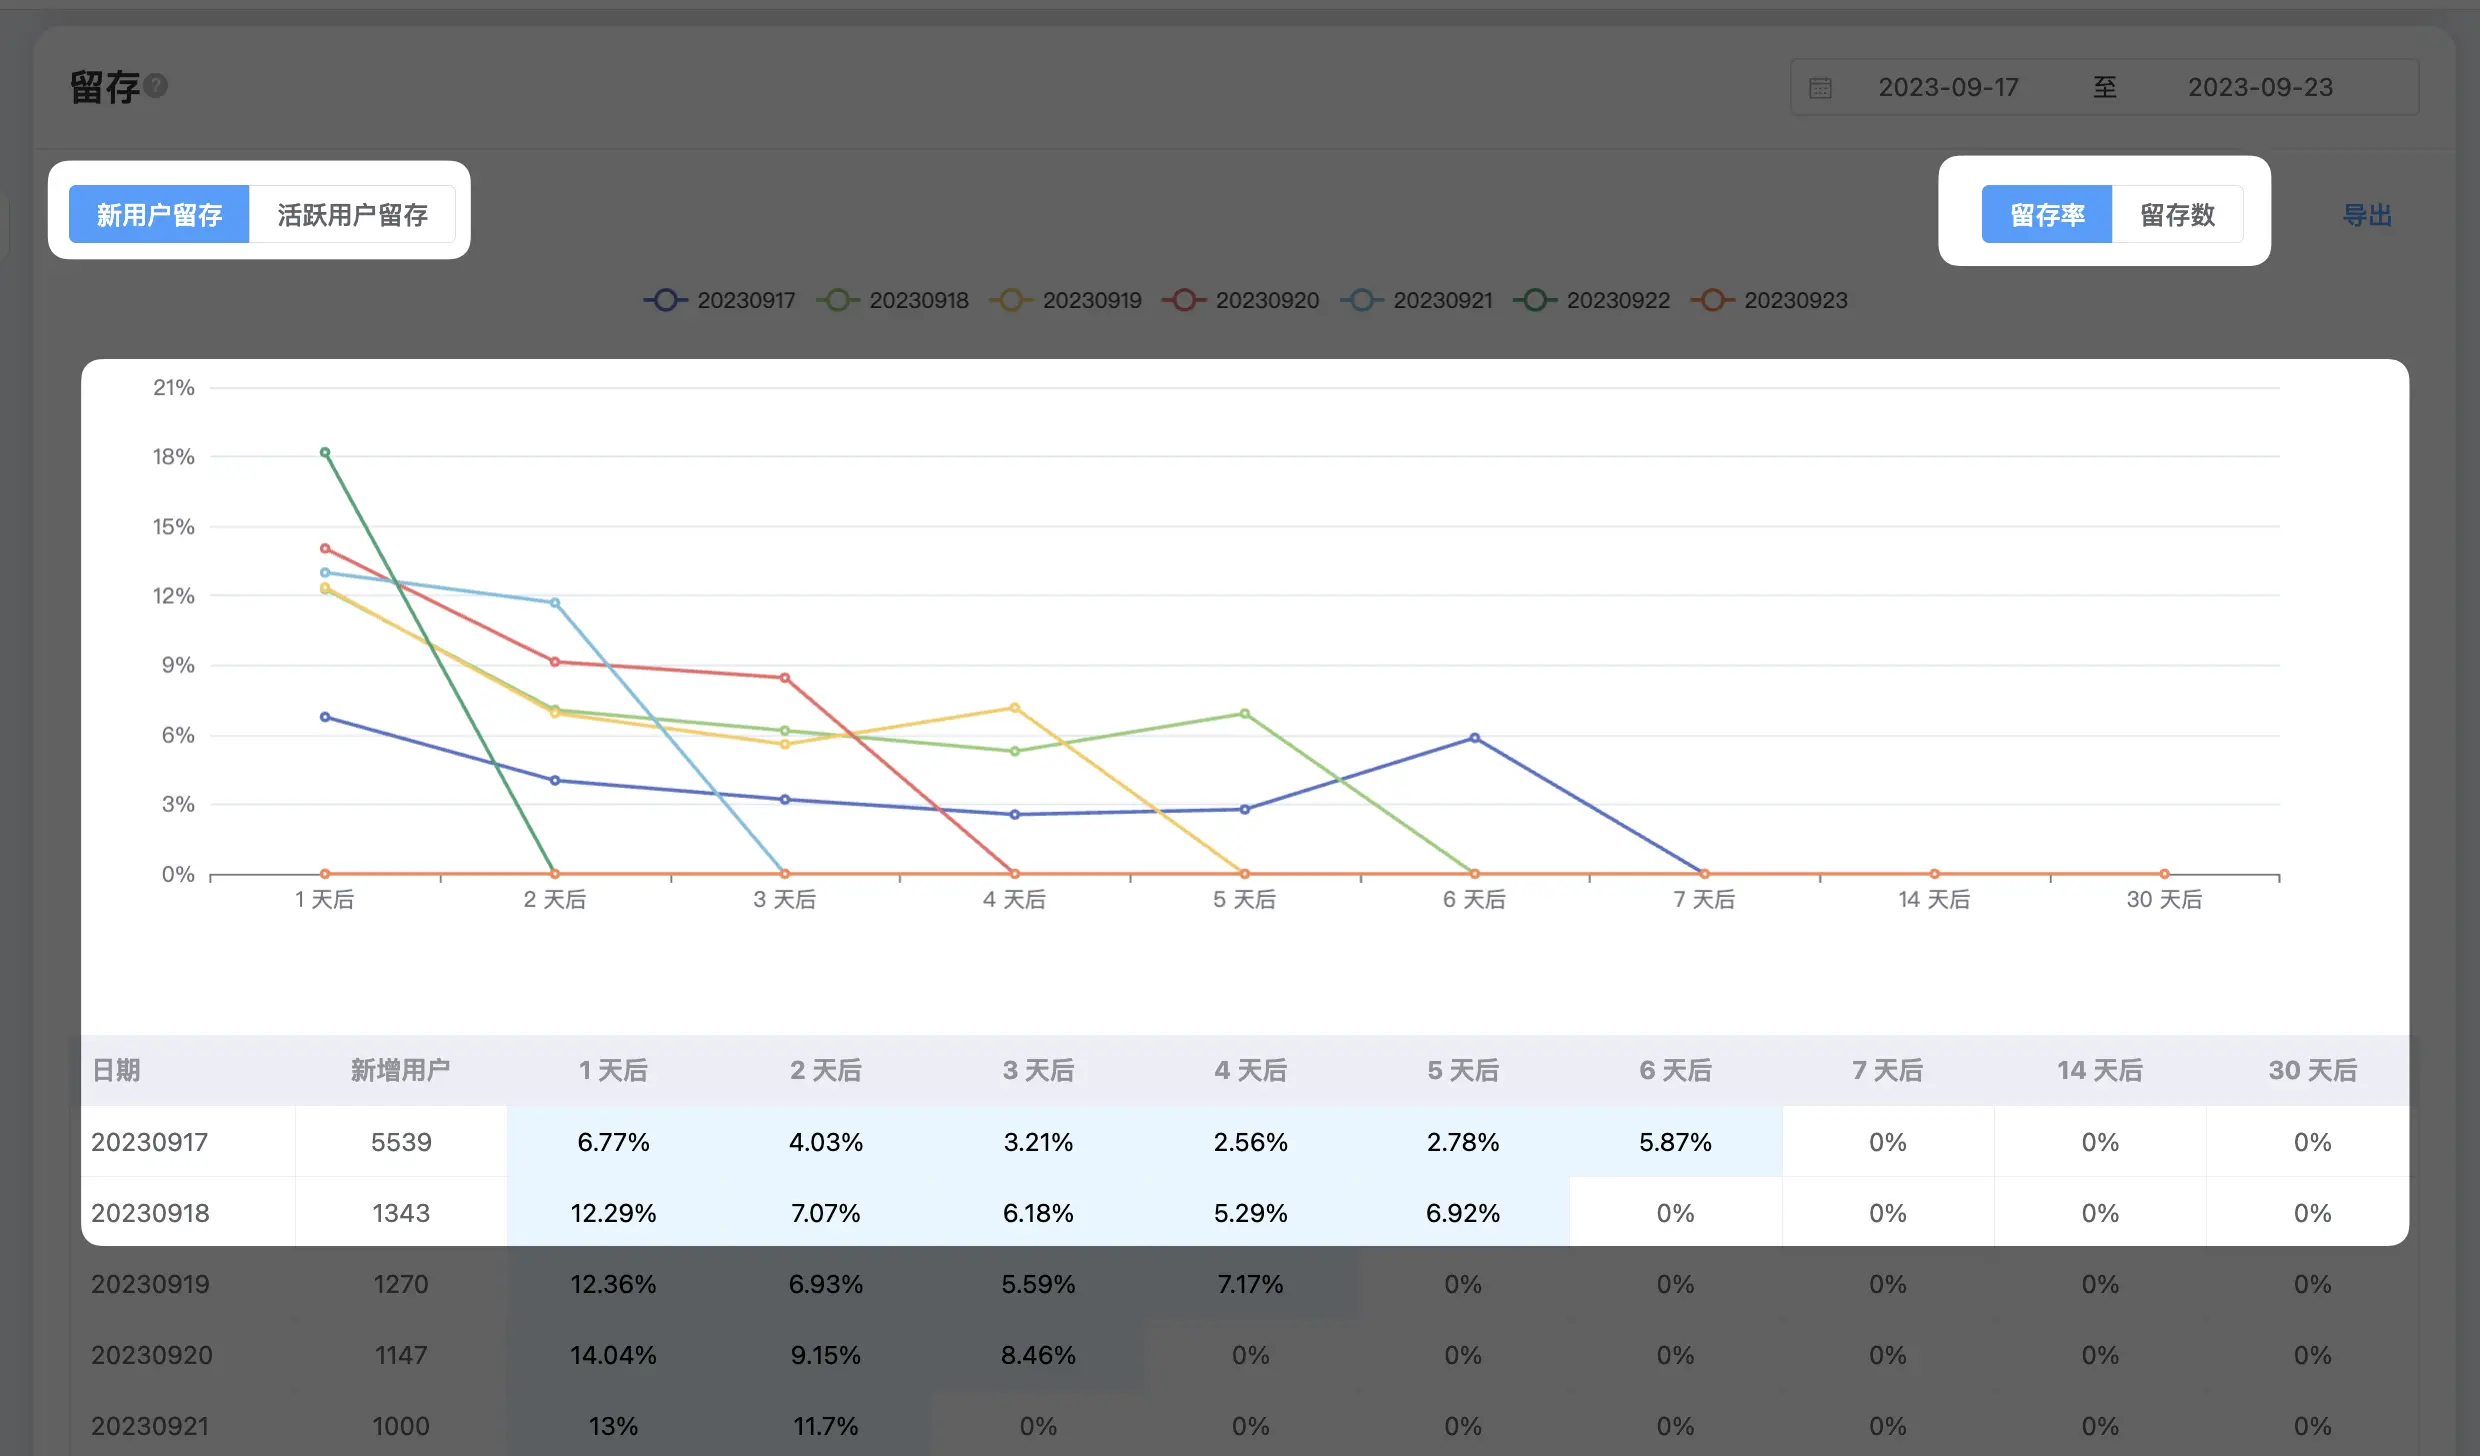This screenshot has width=2480, height=1456.
Task: Click the 6.92% retention cell
Action: (1463, 1213)
